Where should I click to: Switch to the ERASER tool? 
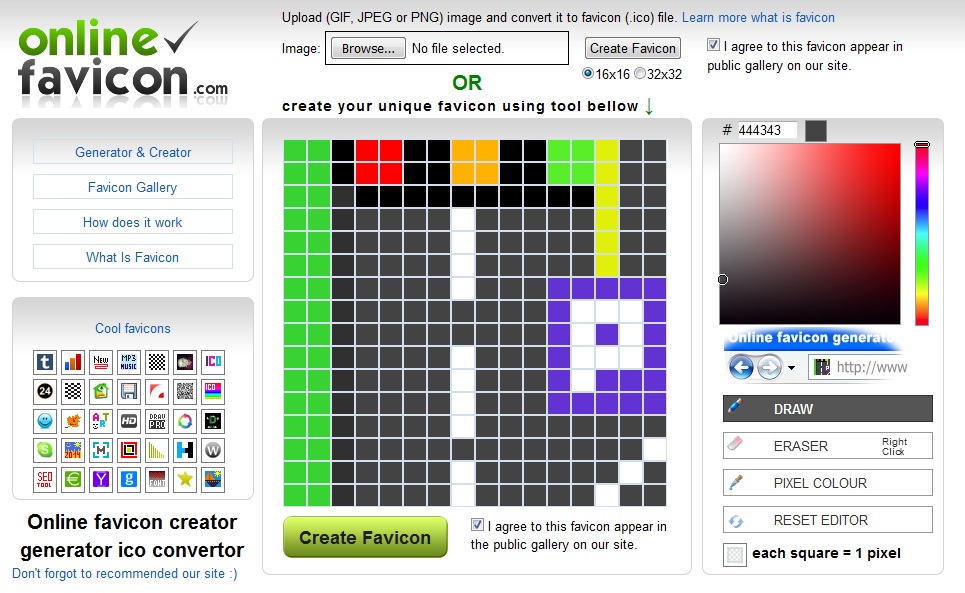[827, 445]
